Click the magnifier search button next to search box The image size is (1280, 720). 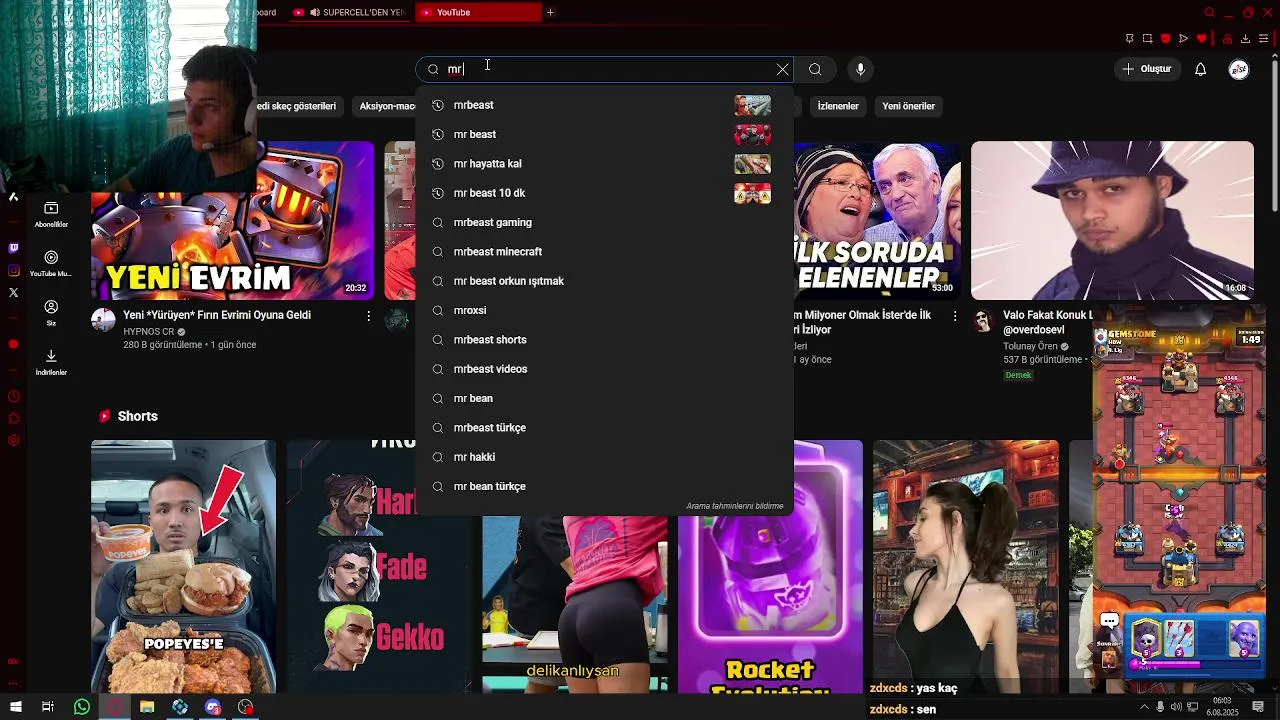(x=815, y=69)
